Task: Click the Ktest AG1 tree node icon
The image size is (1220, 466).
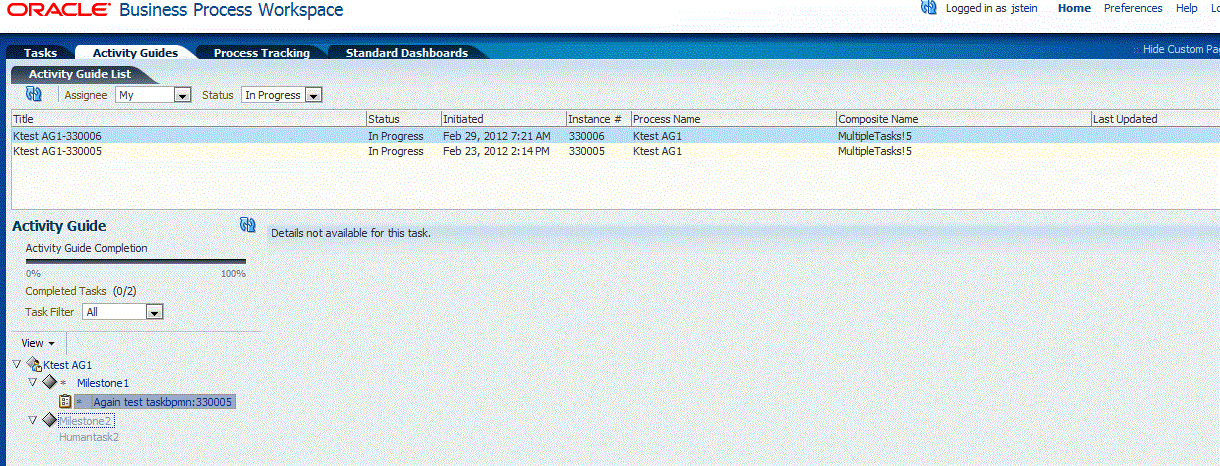Action: click(x=33, y=365)
